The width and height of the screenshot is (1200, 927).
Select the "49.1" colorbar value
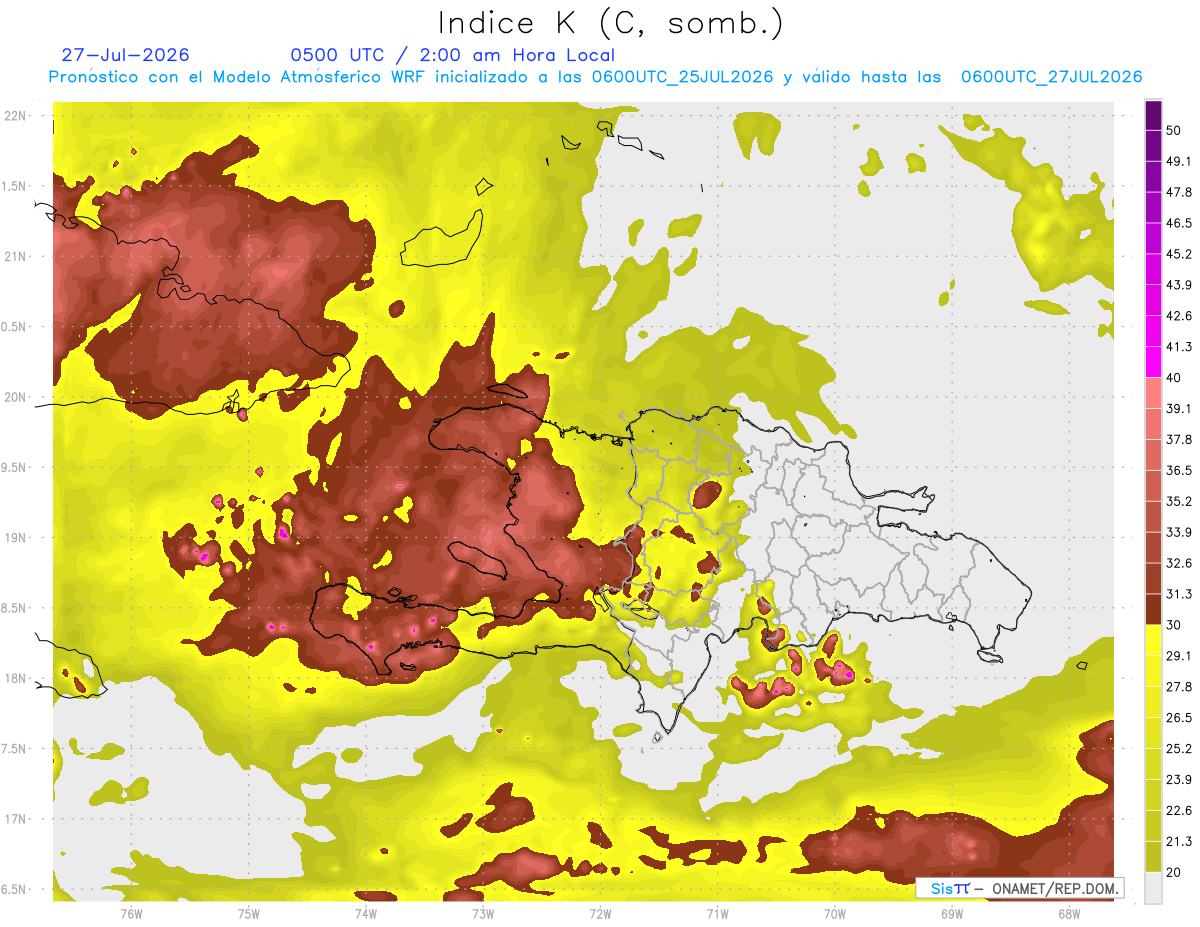point(1179,161)
